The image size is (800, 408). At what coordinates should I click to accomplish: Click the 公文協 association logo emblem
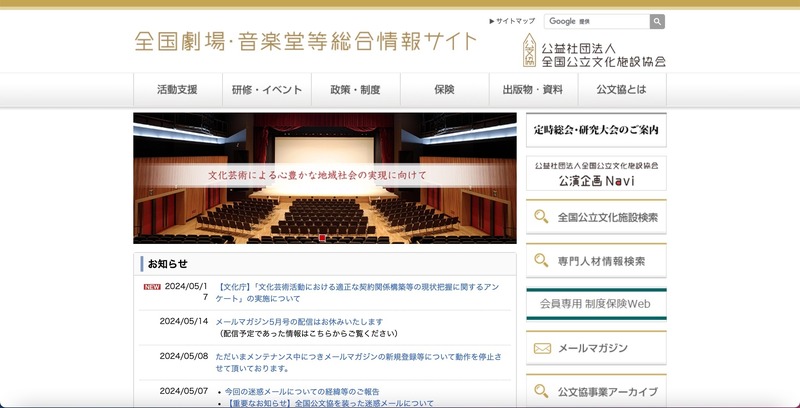[x=529, y=50]
